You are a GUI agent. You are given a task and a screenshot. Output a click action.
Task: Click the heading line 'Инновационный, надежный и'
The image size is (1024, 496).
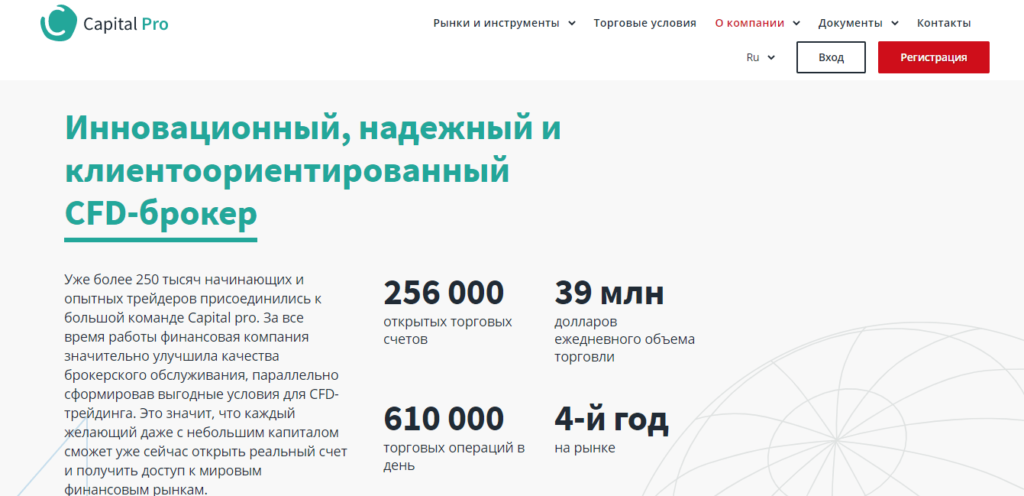click(x=313, y=129)
